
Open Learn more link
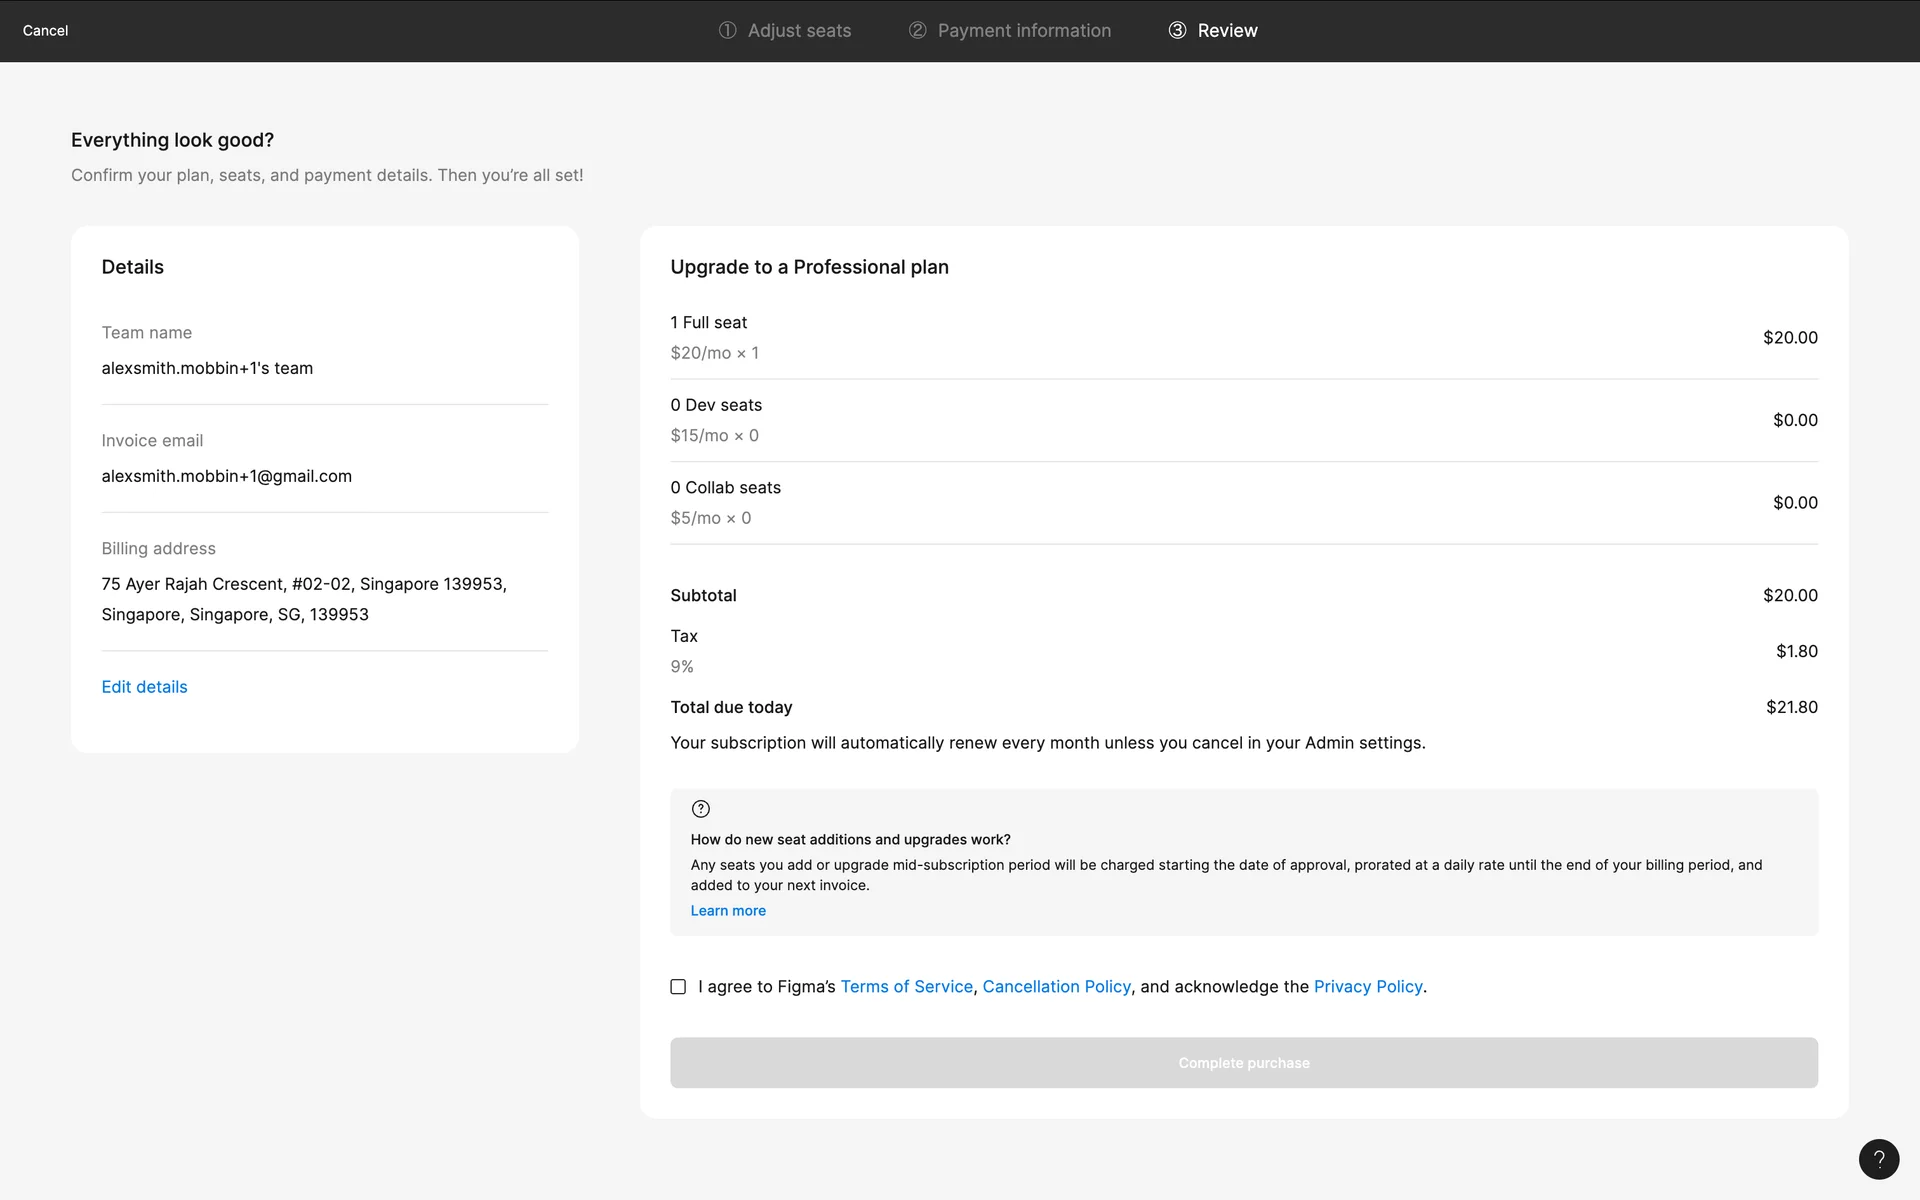(x=727, y=911)
